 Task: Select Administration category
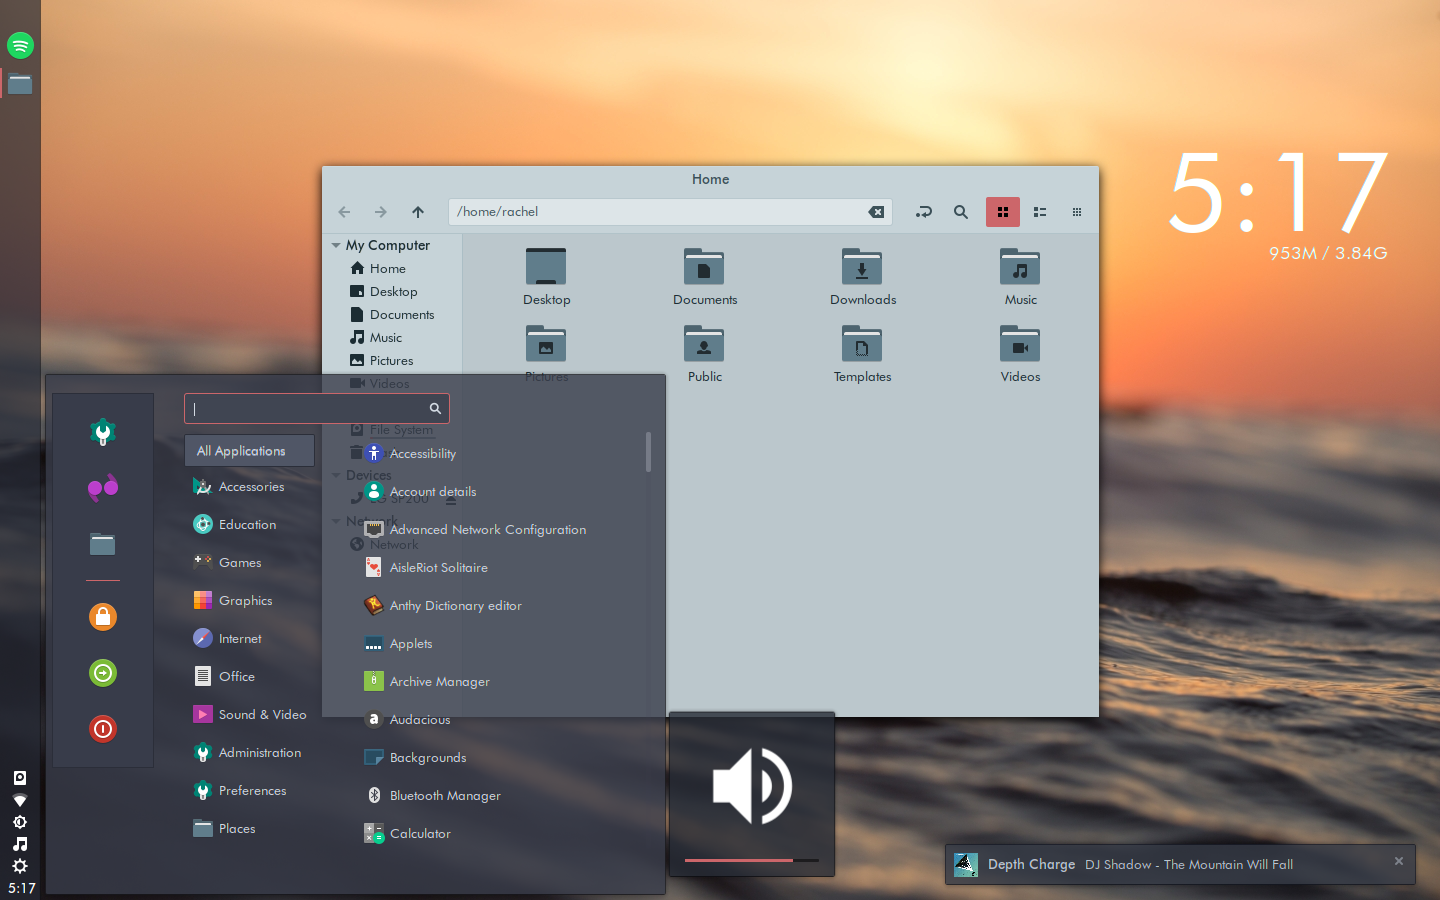[249, 753]
